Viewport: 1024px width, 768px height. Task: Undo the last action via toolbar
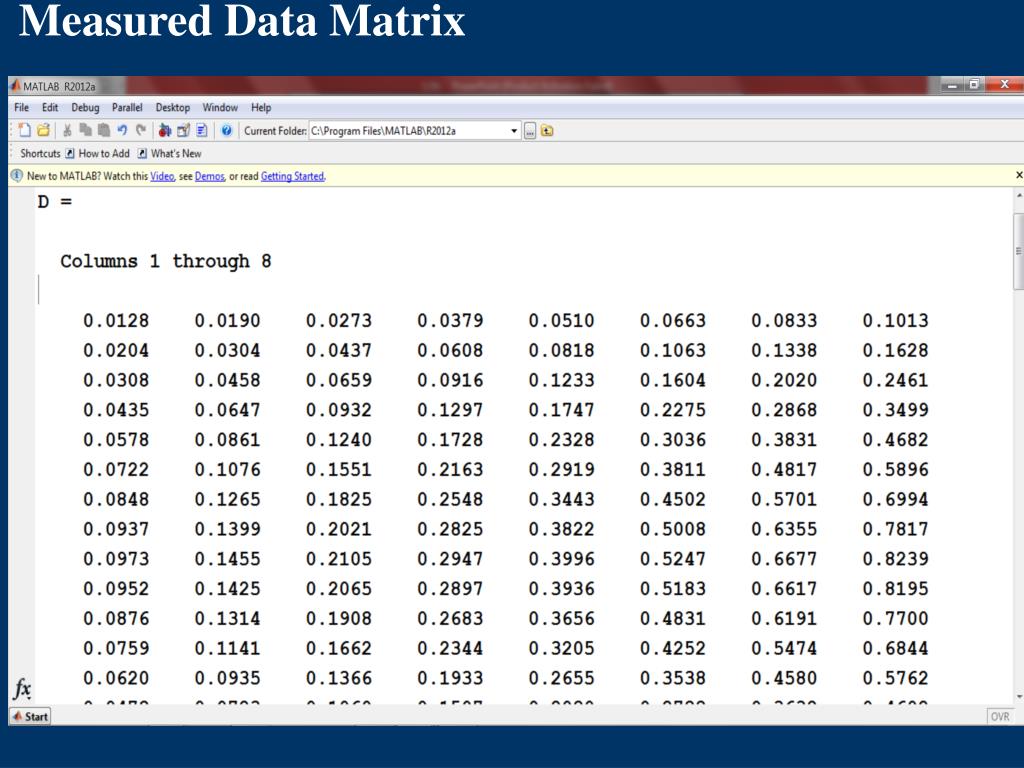[x=122, y=131]
